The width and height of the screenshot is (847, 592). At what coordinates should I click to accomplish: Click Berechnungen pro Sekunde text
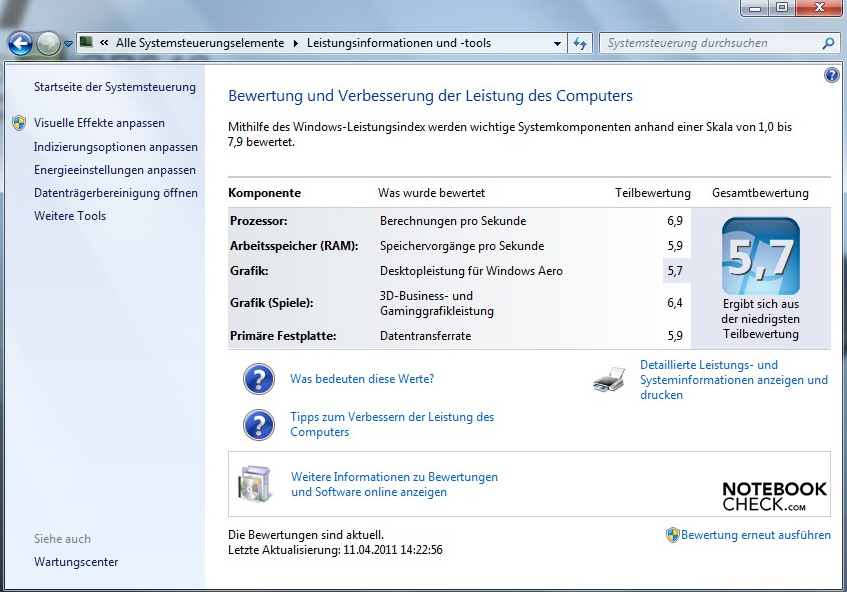click(453, 221)
